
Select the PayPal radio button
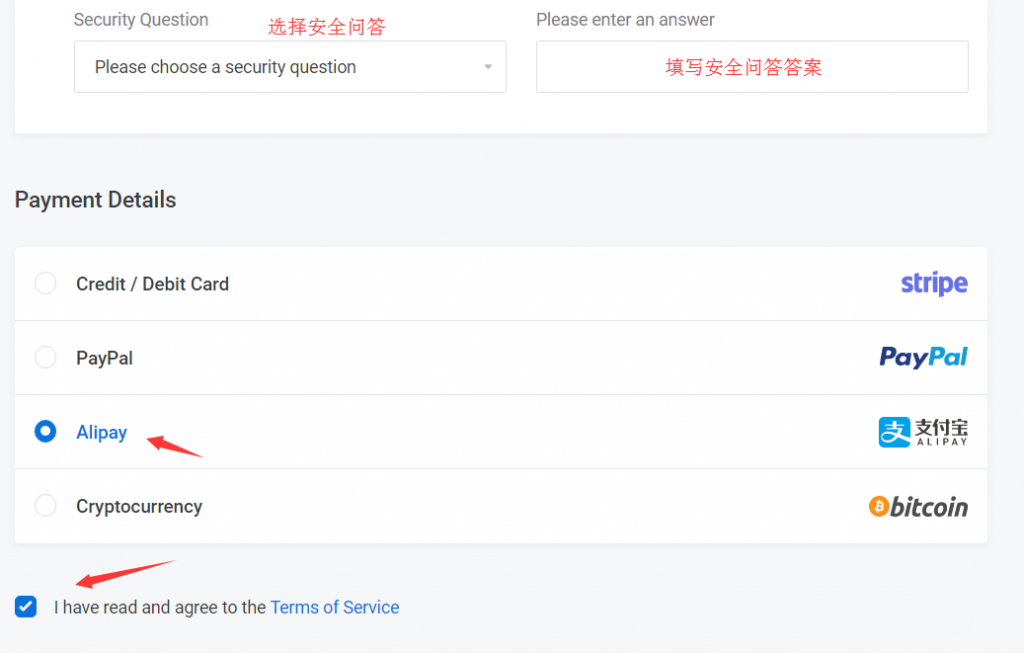click(x=45, y=357)
